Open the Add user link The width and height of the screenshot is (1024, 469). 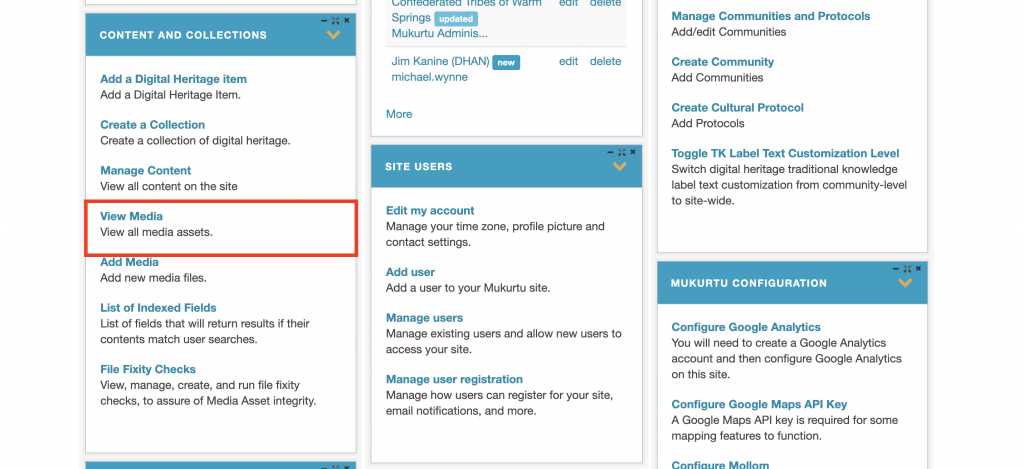tap(410, 272)
